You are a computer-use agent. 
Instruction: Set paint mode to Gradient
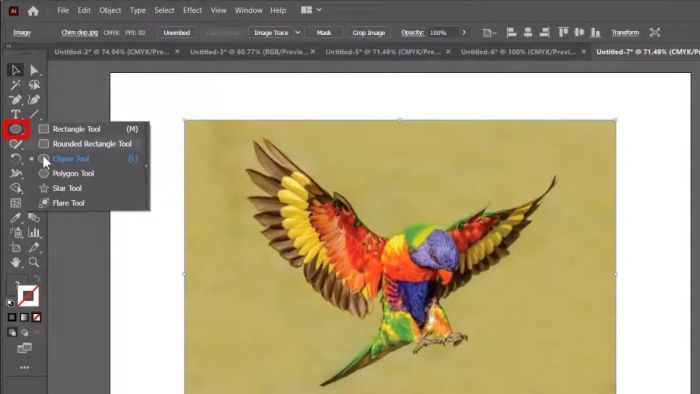[24, 317]
